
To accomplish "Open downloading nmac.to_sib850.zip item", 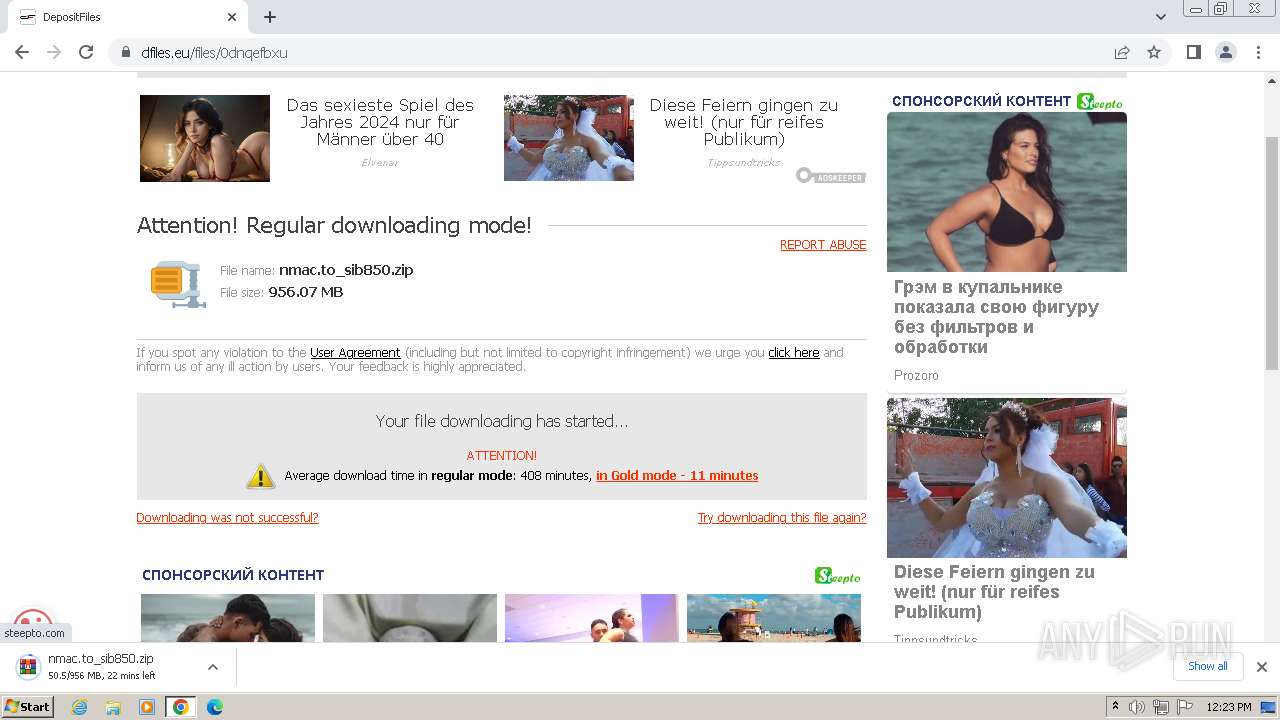I will (x=101, y=667).
